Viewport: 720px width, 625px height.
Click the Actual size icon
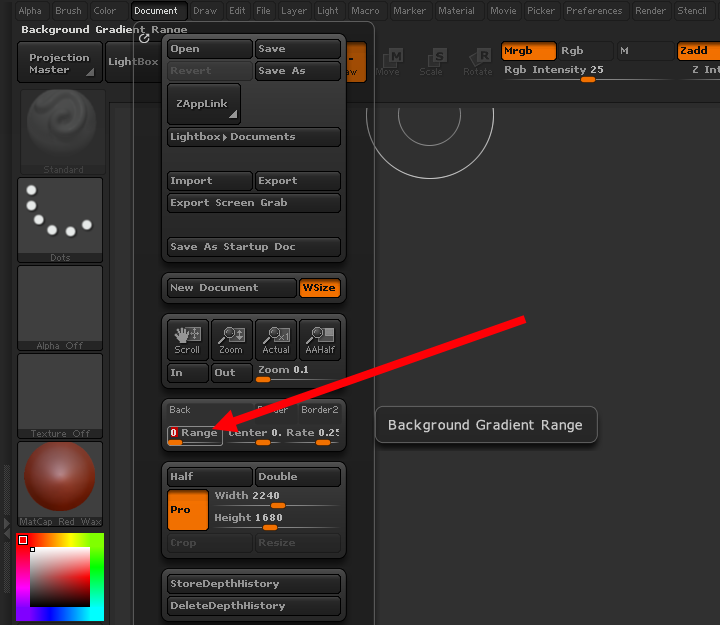click(276, 340)
